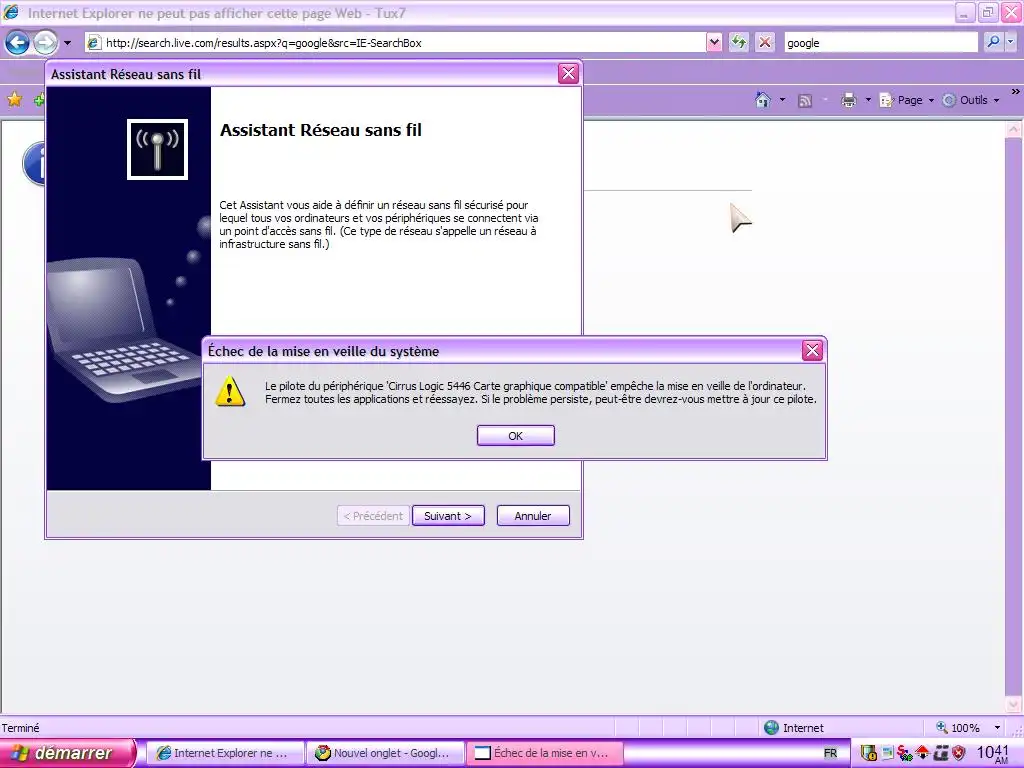Click the magnifier Search button
This screenshot has height=768, width=1024.
click(x=993, y=42)
